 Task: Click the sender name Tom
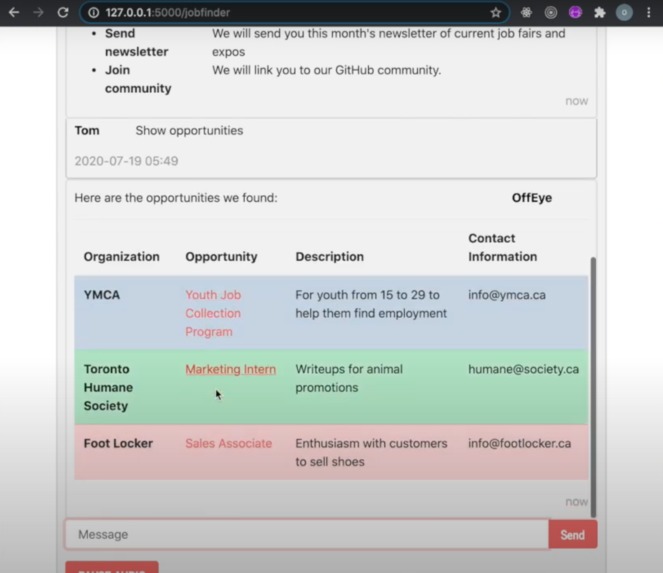point(87,130)
